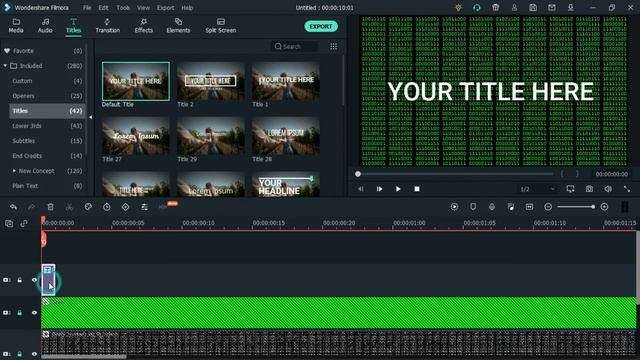Click the fullscreen preview icon
The image size is (640, 360).
[627, 189]
